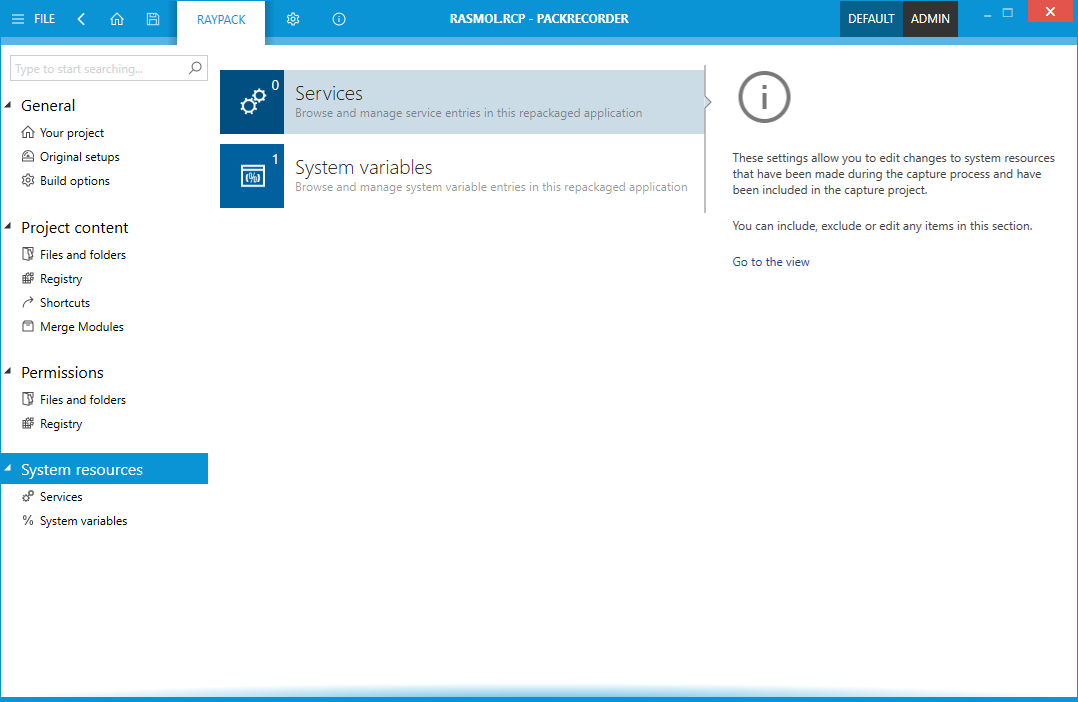The image size is (1078, 702).
Task: Collapse the Project content section
Action: 9,227
